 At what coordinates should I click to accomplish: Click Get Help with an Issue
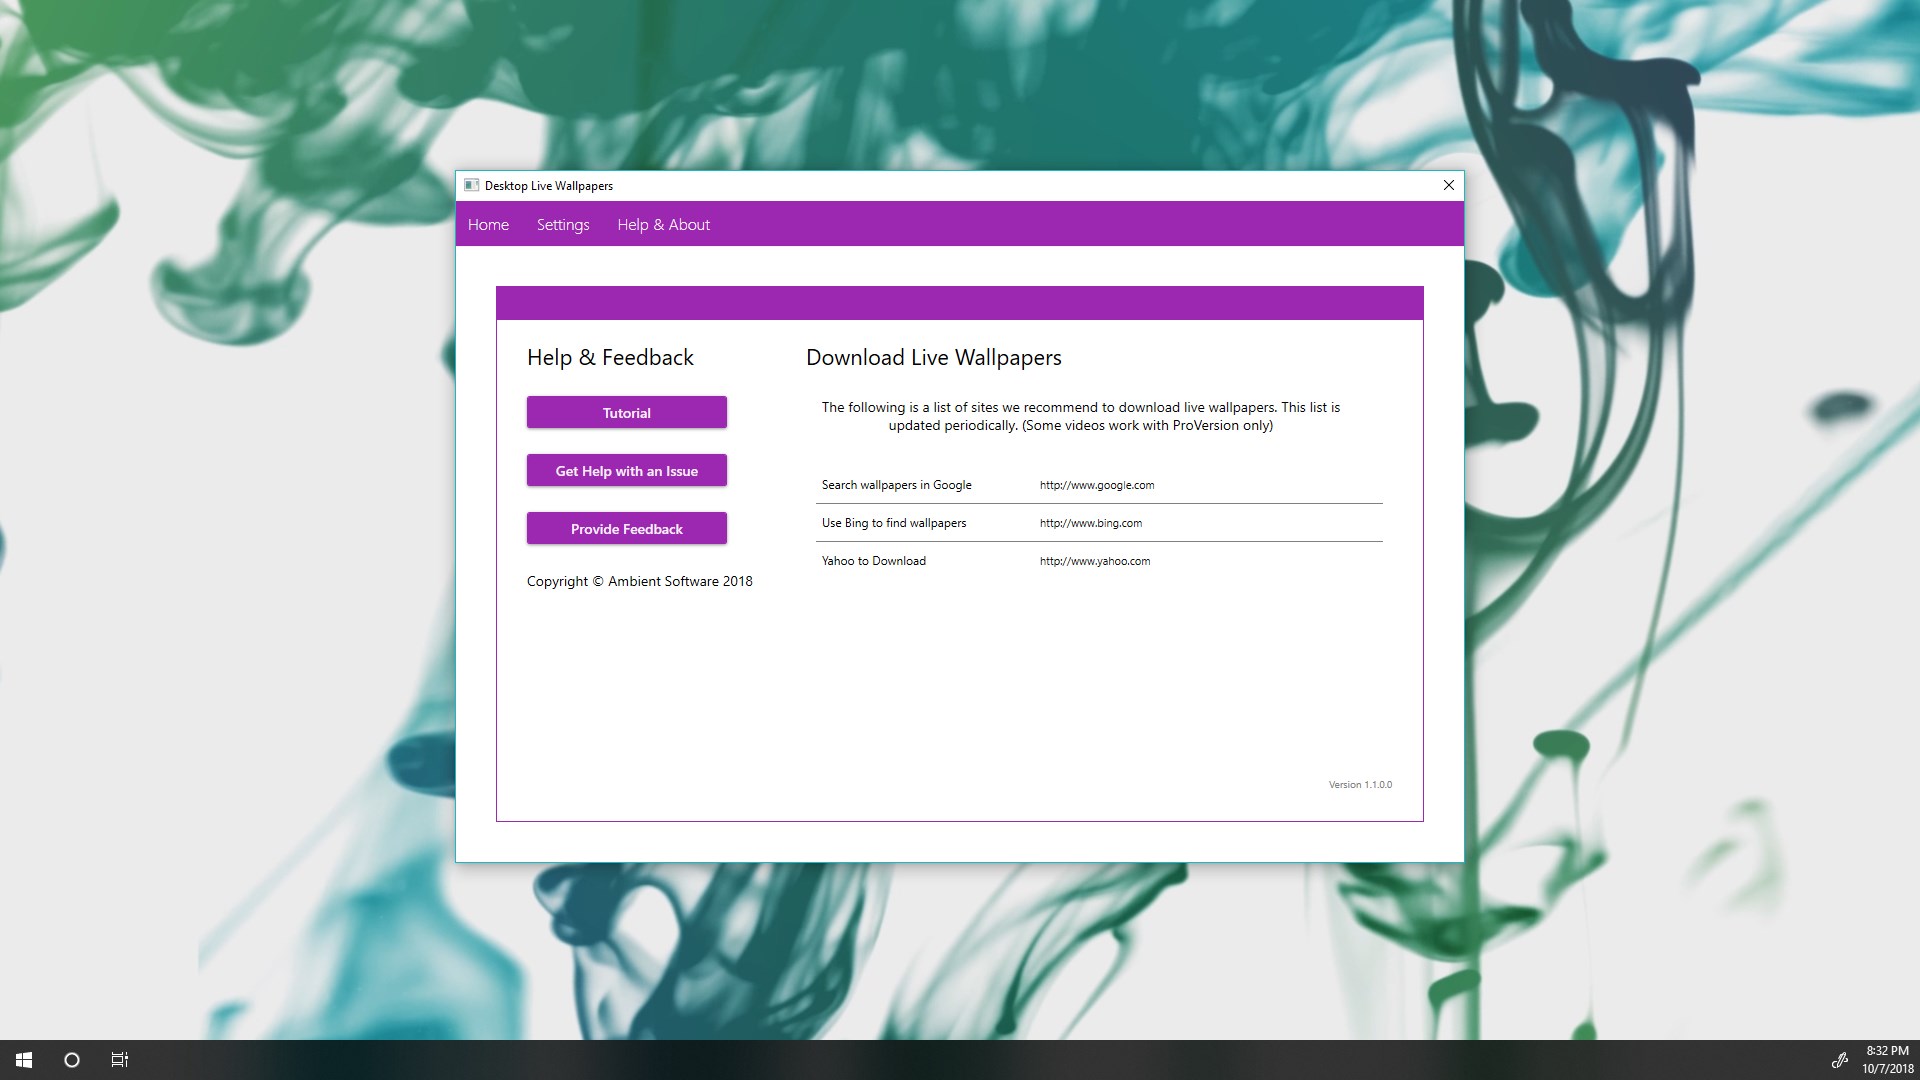point(627,471)
